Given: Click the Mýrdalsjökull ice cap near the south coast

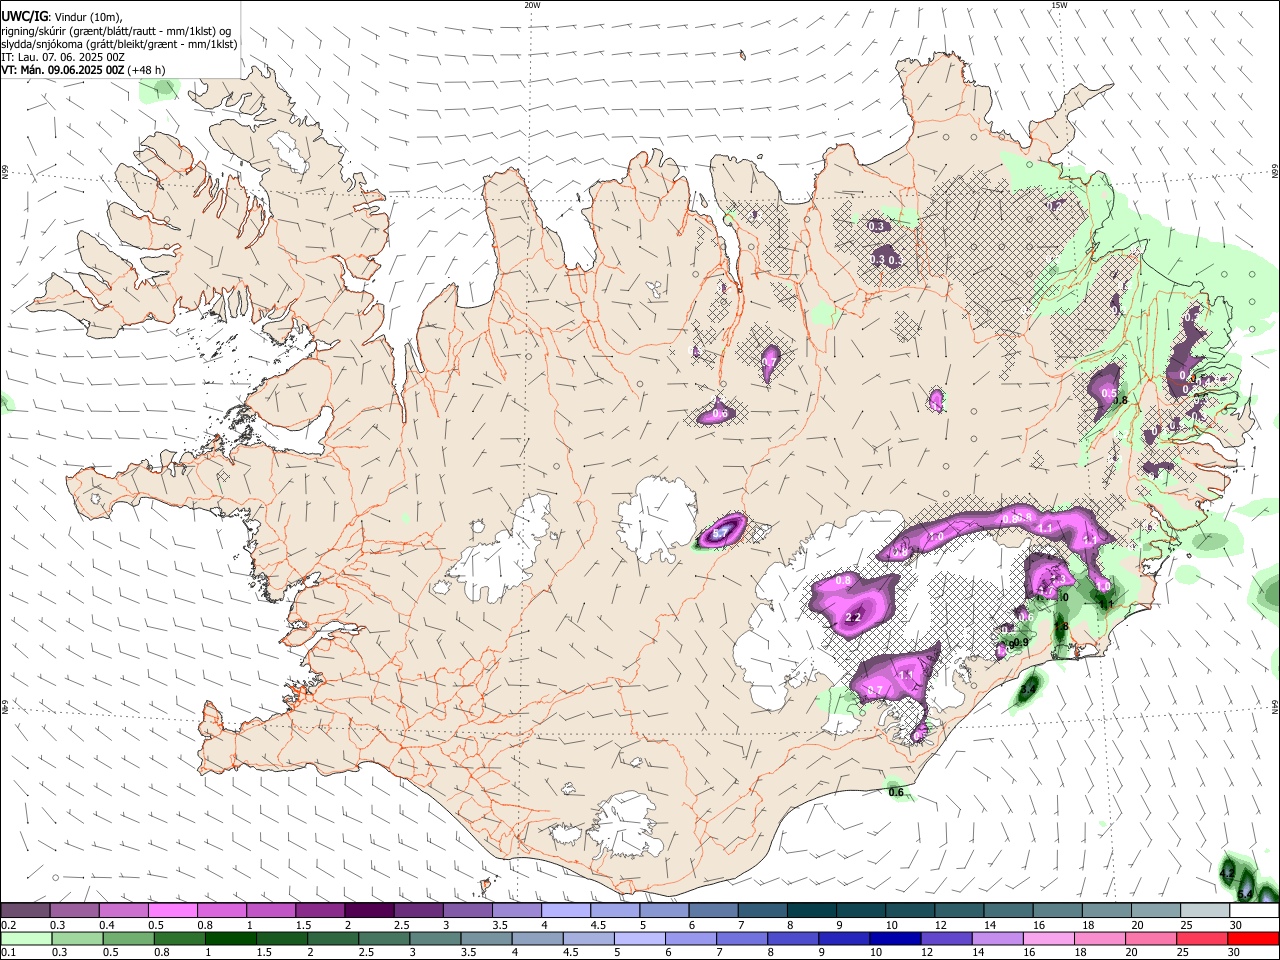Looking at the screenshot, I should click(628, 827).
